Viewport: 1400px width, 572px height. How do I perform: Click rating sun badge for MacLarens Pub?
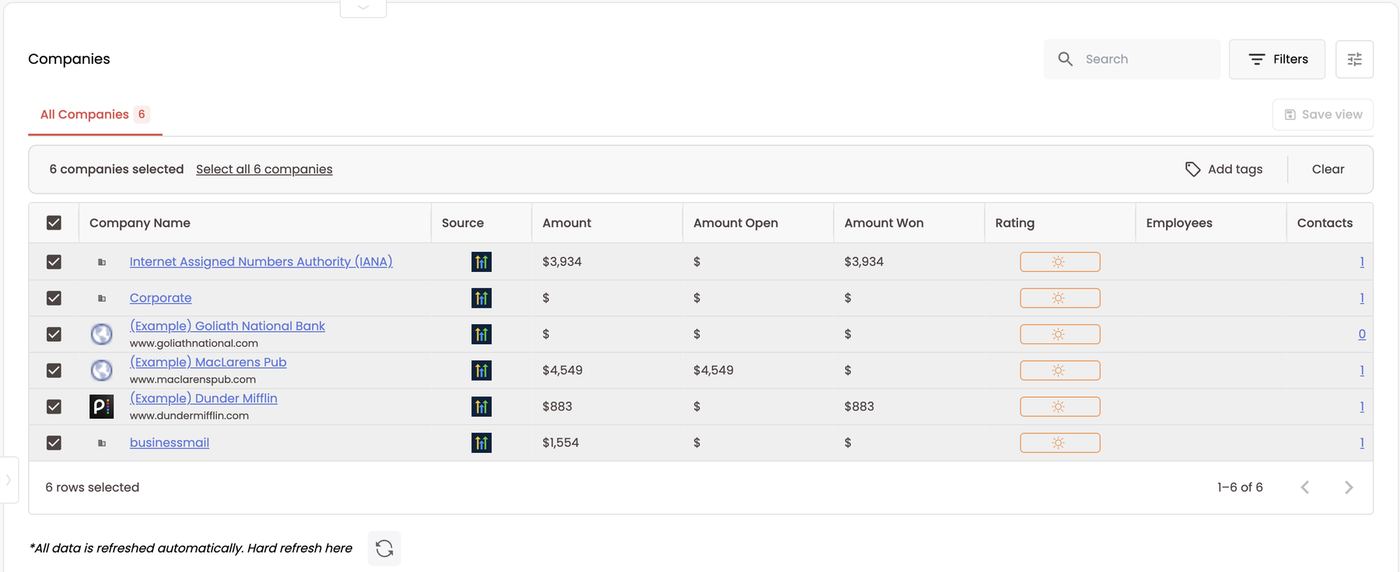(x=1060, y=370)
